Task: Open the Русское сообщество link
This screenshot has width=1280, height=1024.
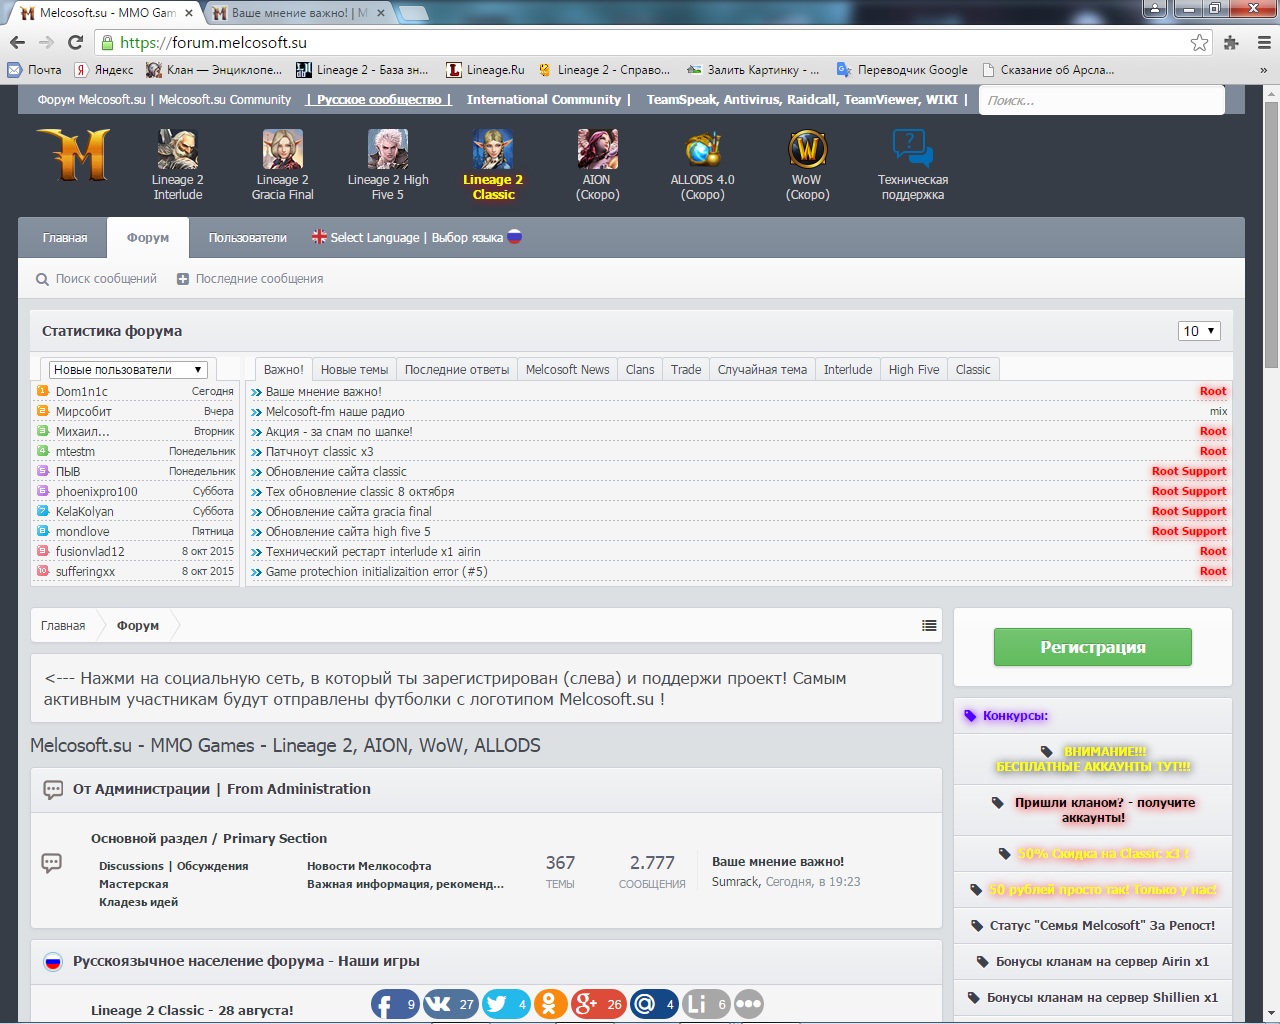Action: click(379, 100)
